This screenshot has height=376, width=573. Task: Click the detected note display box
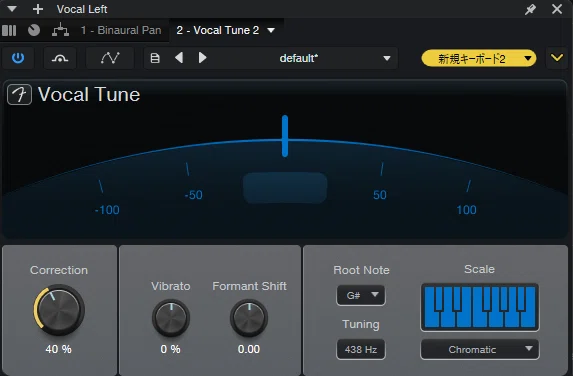coord(285,188)
